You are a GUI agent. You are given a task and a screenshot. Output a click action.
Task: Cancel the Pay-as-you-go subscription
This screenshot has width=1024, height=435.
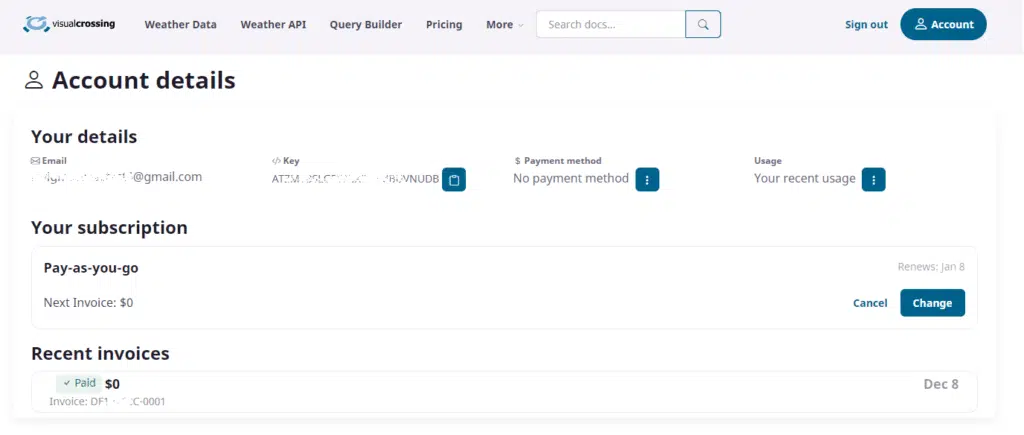tap(869, 303)
